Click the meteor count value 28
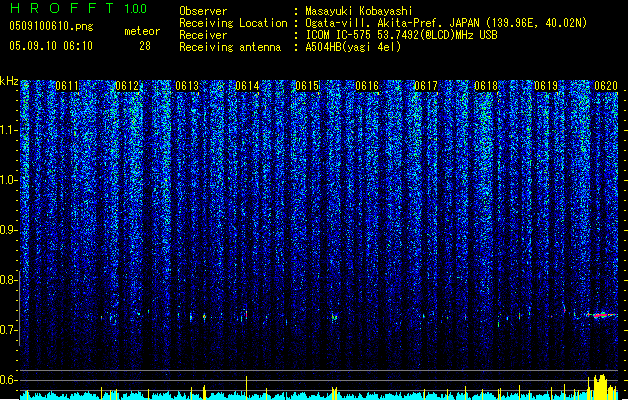The width and height of the screenshot is (629, 400). coord(145,46)
